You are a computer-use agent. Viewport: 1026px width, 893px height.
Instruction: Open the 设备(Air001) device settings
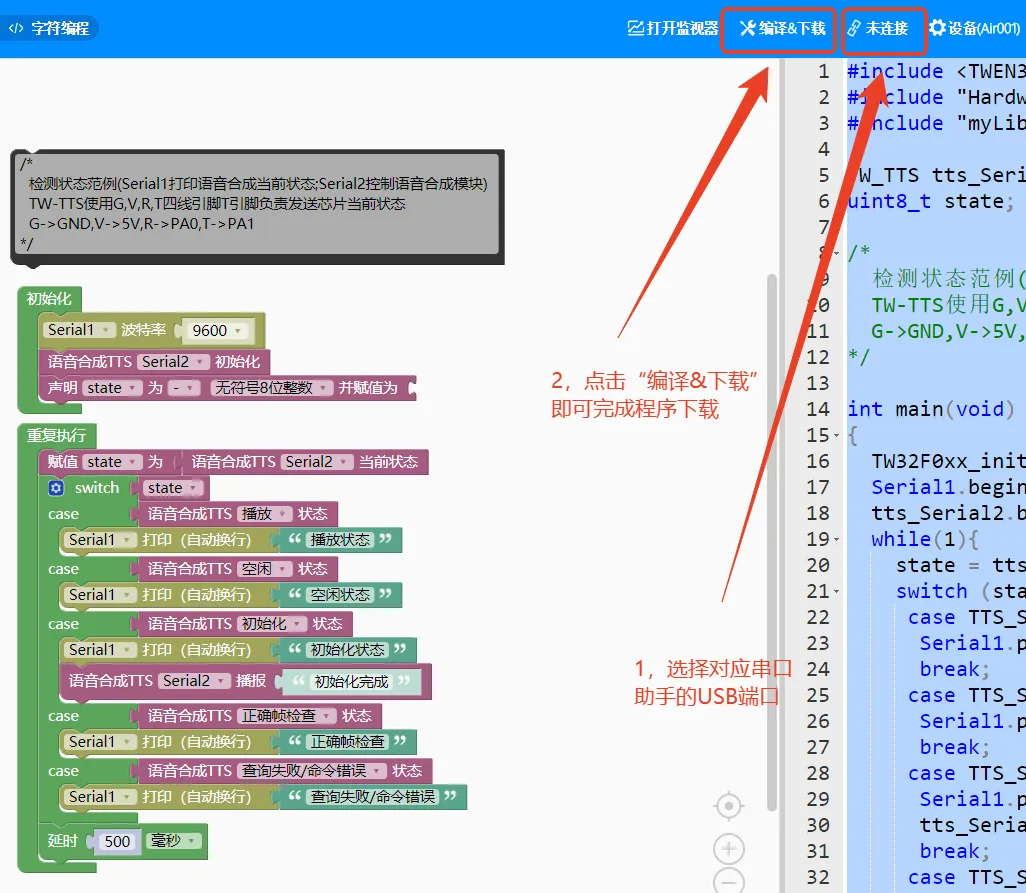tap(973, 28)
